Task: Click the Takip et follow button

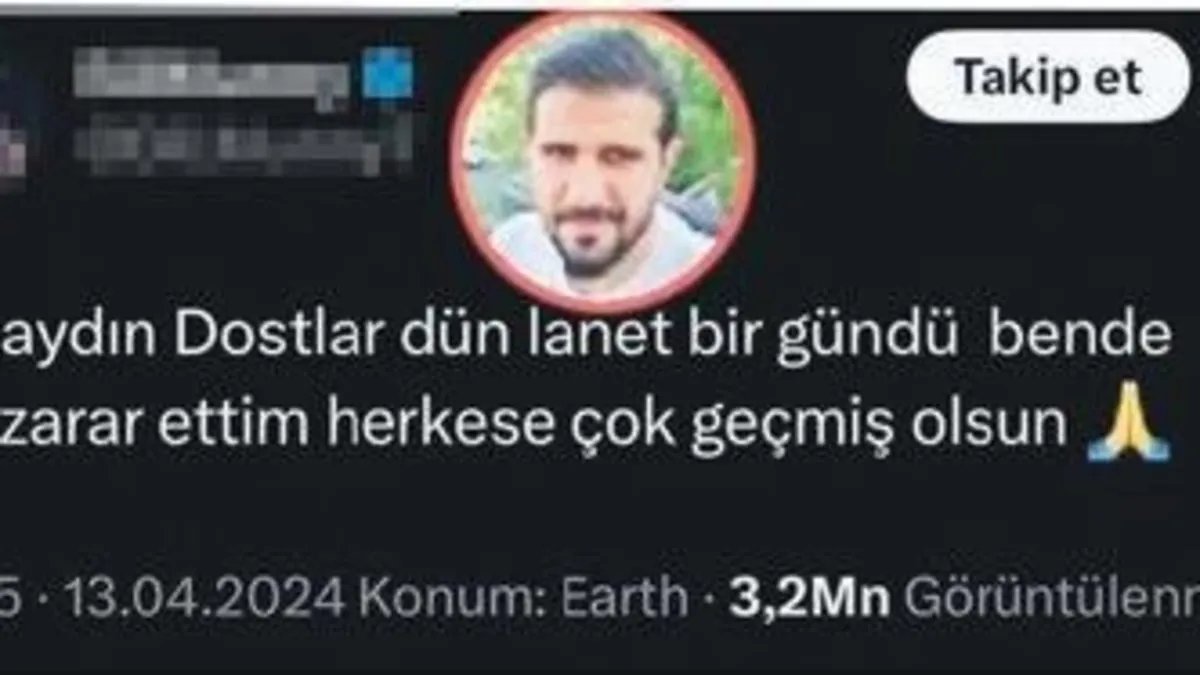Action: pos(1048,77)
